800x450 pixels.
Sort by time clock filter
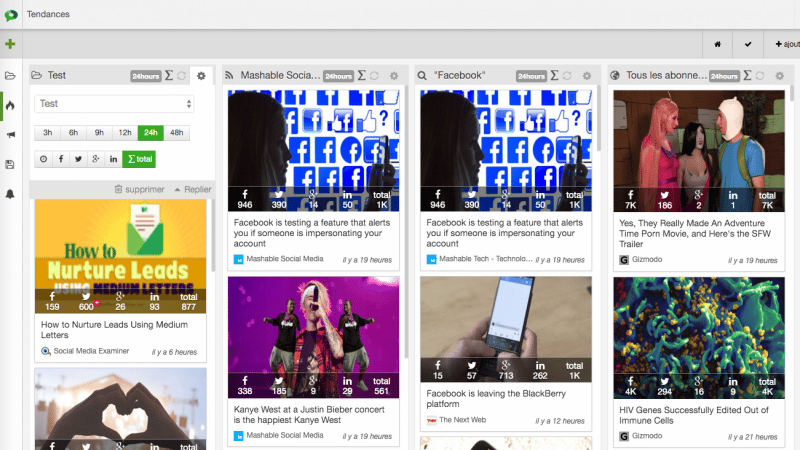(x=43, y=159)
